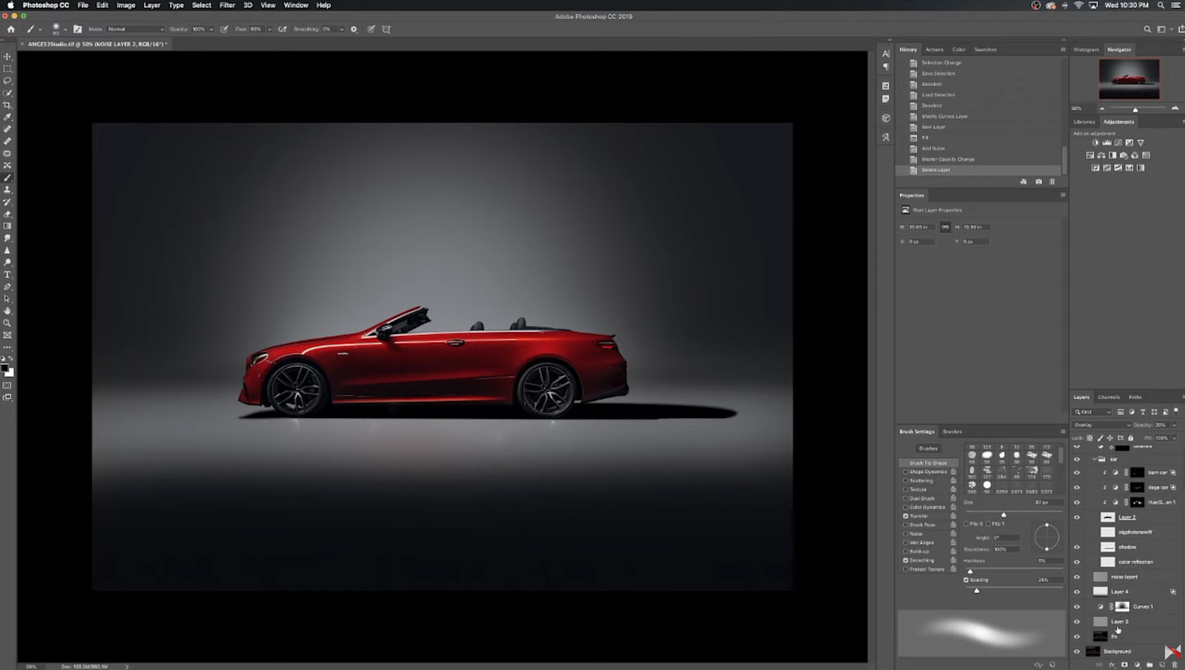The height and width of the screenshot is (670, 1185).
Task: Open the Overlay blend mode dropdown
Action: coord(1101,425)
